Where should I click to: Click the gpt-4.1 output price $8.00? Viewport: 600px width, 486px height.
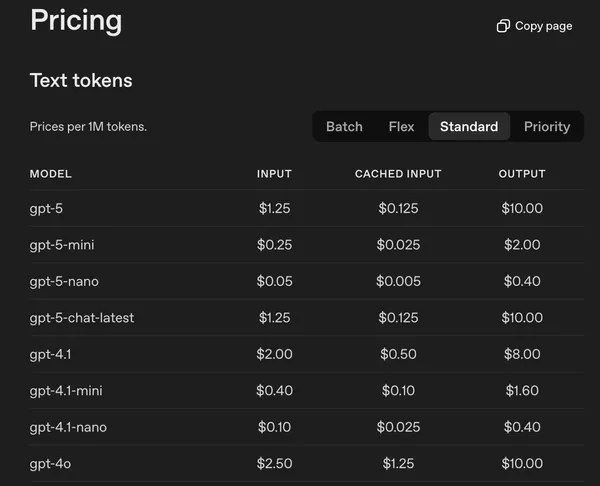pyautogui.click(x=522, y=354)
